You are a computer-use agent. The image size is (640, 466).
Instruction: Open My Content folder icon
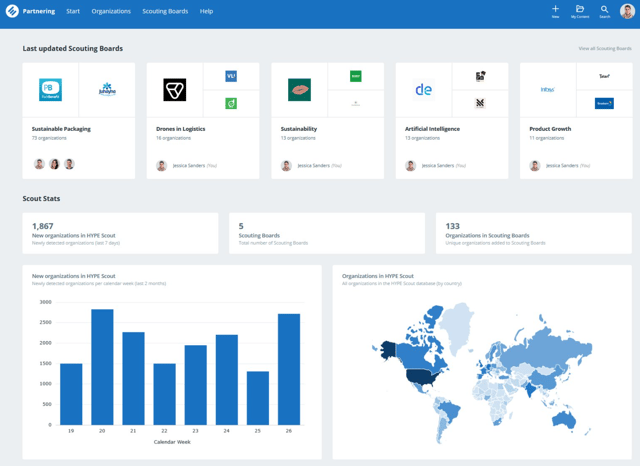580,9
